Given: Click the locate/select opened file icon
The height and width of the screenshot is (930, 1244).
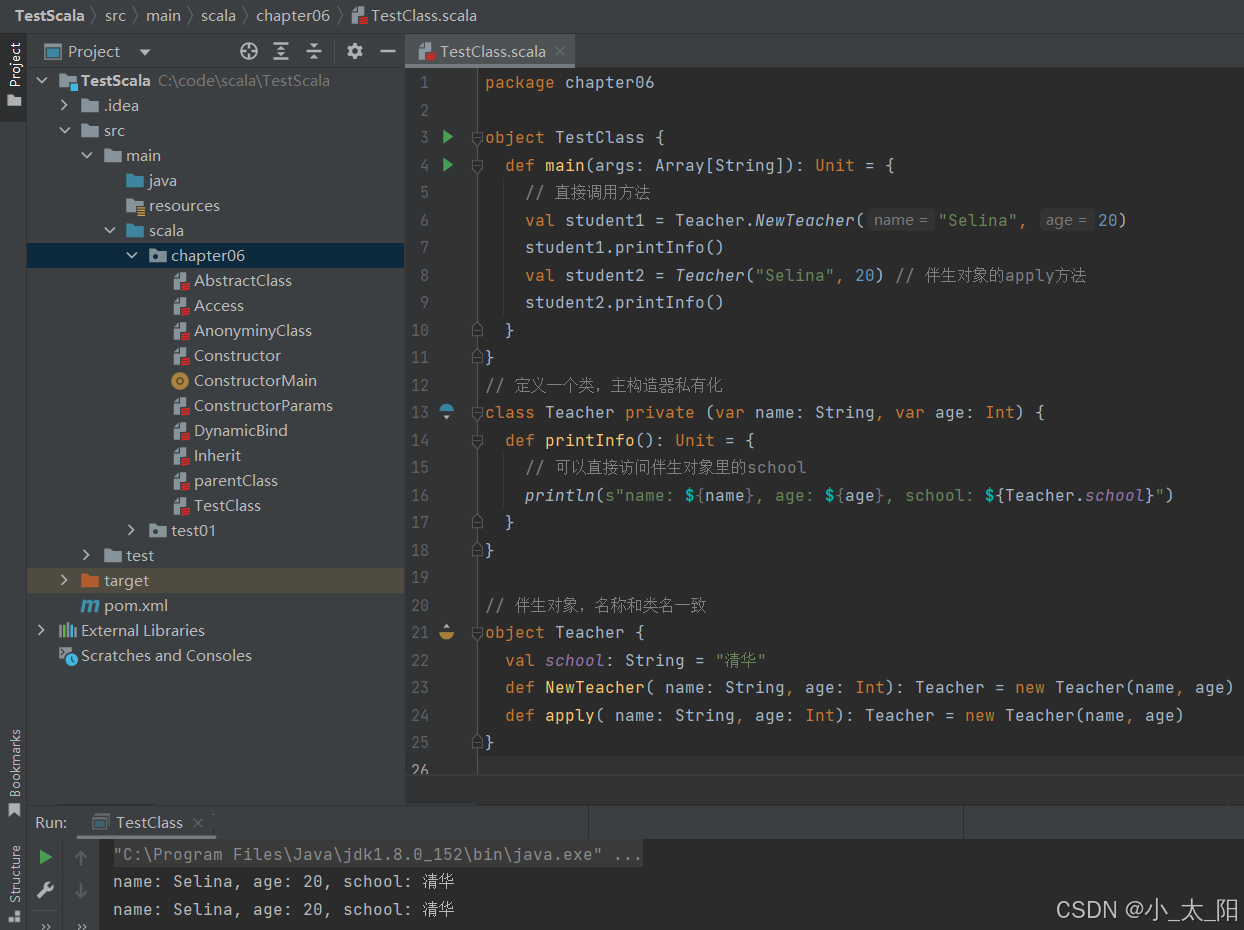Looking at the screenshot, I should pyautogui.click(x=249, y=51).
